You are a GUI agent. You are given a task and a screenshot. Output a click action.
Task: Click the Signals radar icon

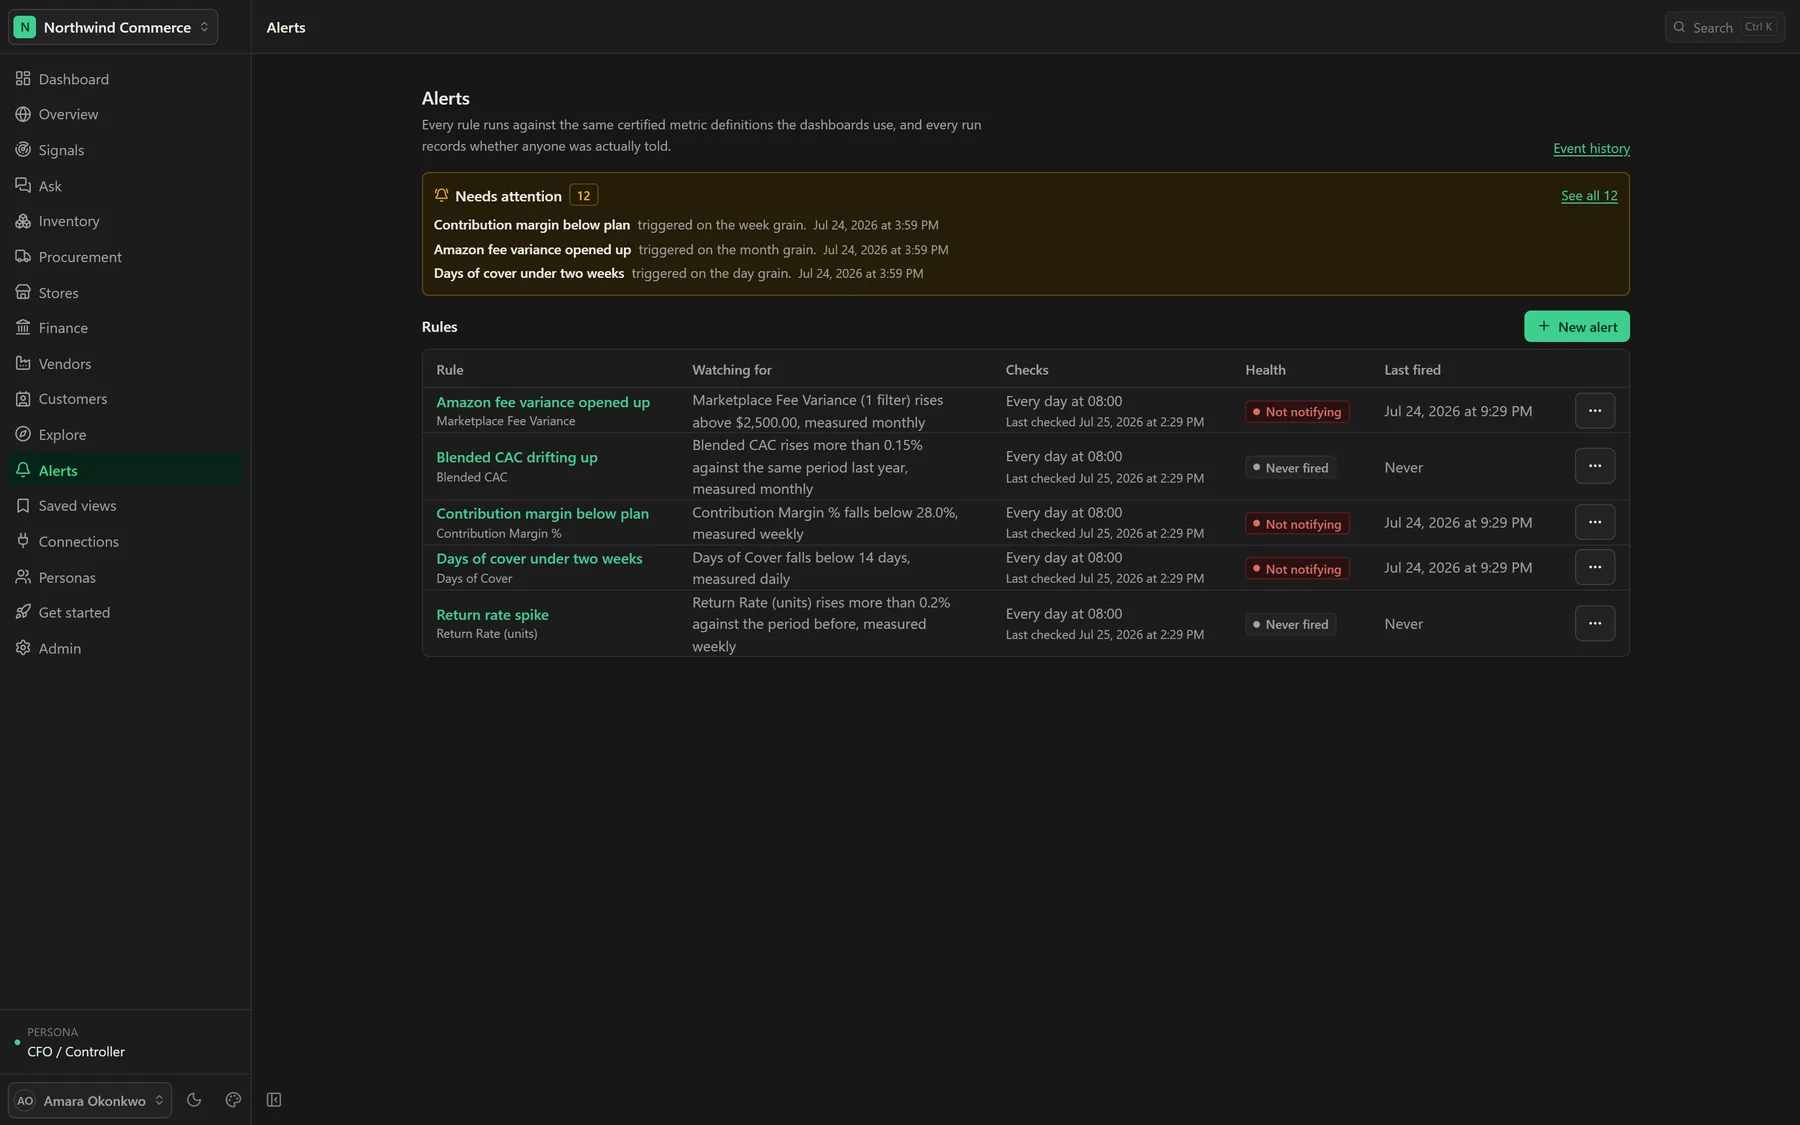[x=23, y=150]
